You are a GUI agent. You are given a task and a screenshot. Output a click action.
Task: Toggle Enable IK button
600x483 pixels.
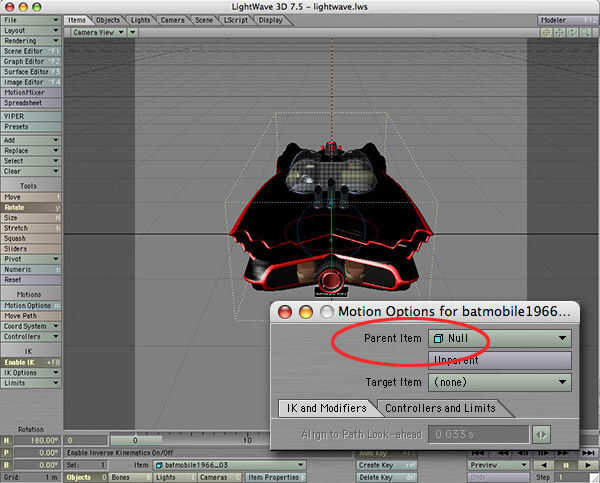(x=31, y=362)
